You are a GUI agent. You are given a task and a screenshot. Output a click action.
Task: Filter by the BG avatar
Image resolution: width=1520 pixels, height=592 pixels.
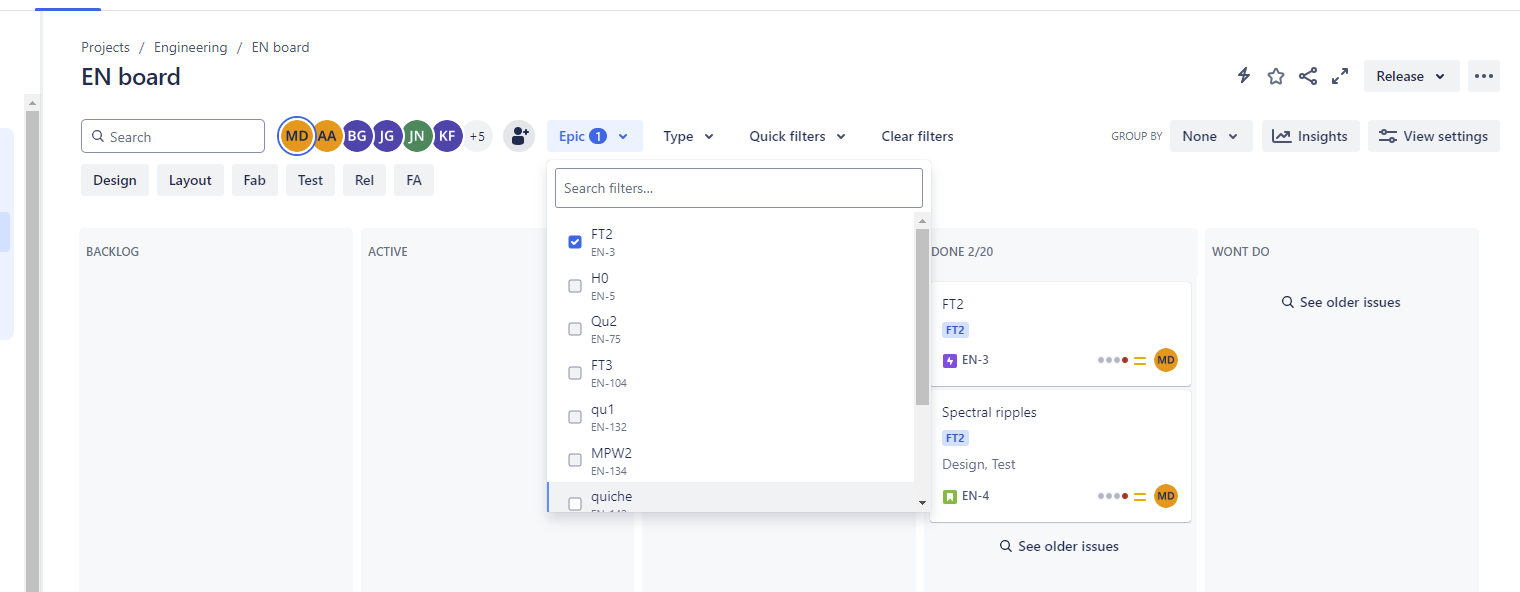[x=357, y=136]
